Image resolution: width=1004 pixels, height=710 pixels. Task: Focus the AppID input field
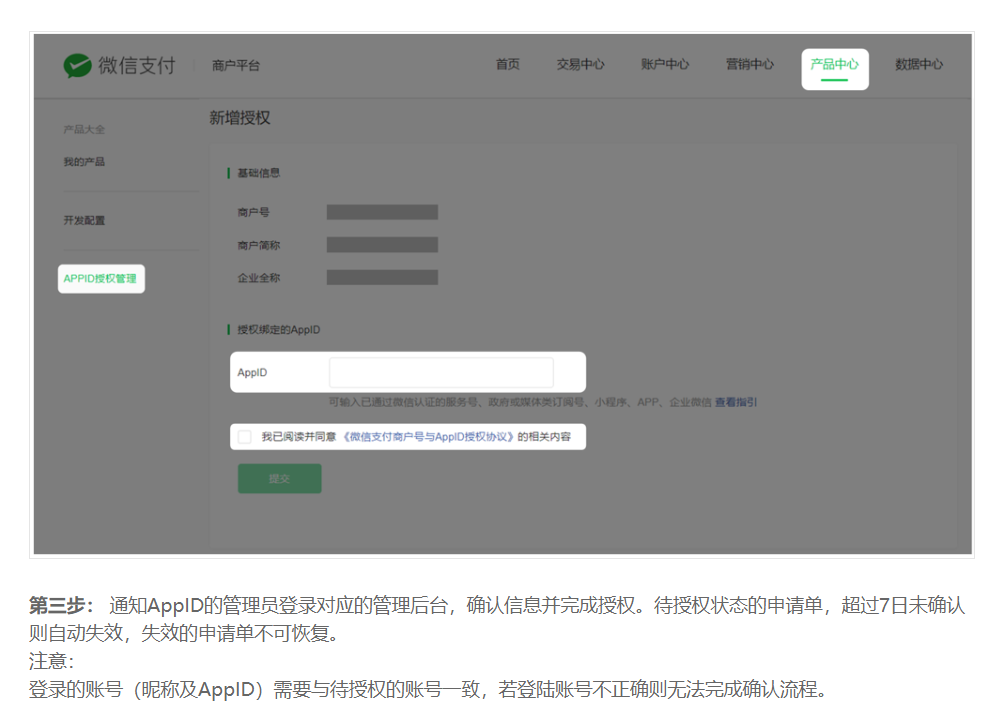point(441,372)
